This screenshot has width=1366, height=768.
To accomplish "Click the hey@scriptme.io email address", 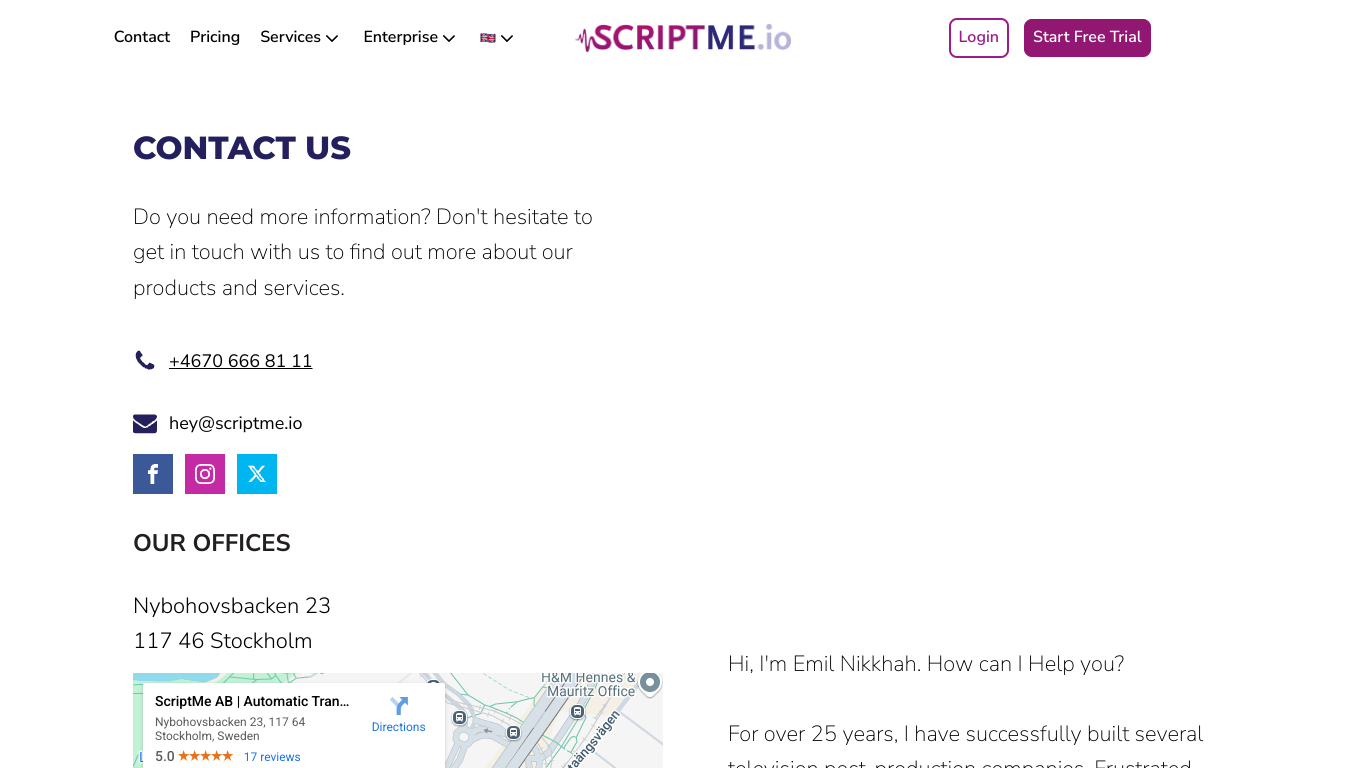I will pyautogui.click(x=235, y=423).
